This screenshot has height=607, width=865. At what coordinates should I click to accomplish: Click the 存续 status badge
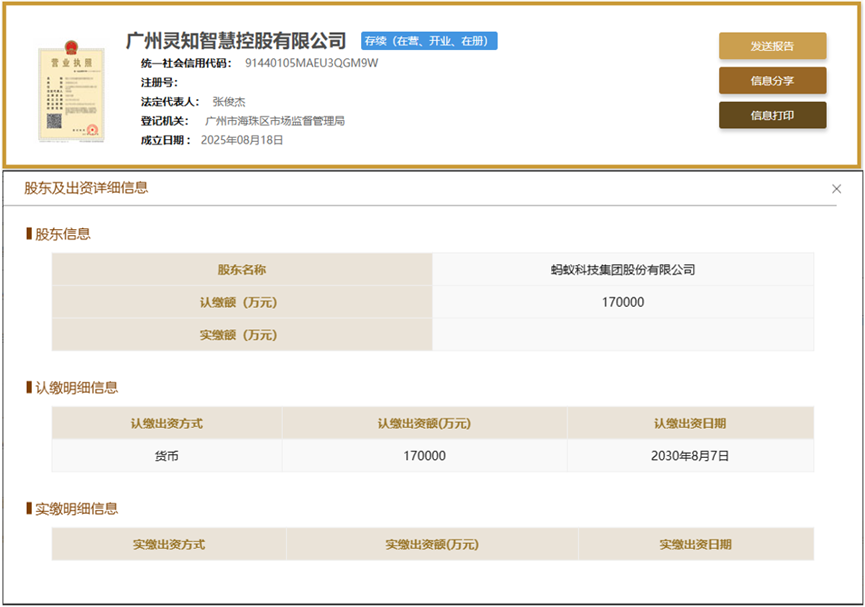[x=429, y=41]
